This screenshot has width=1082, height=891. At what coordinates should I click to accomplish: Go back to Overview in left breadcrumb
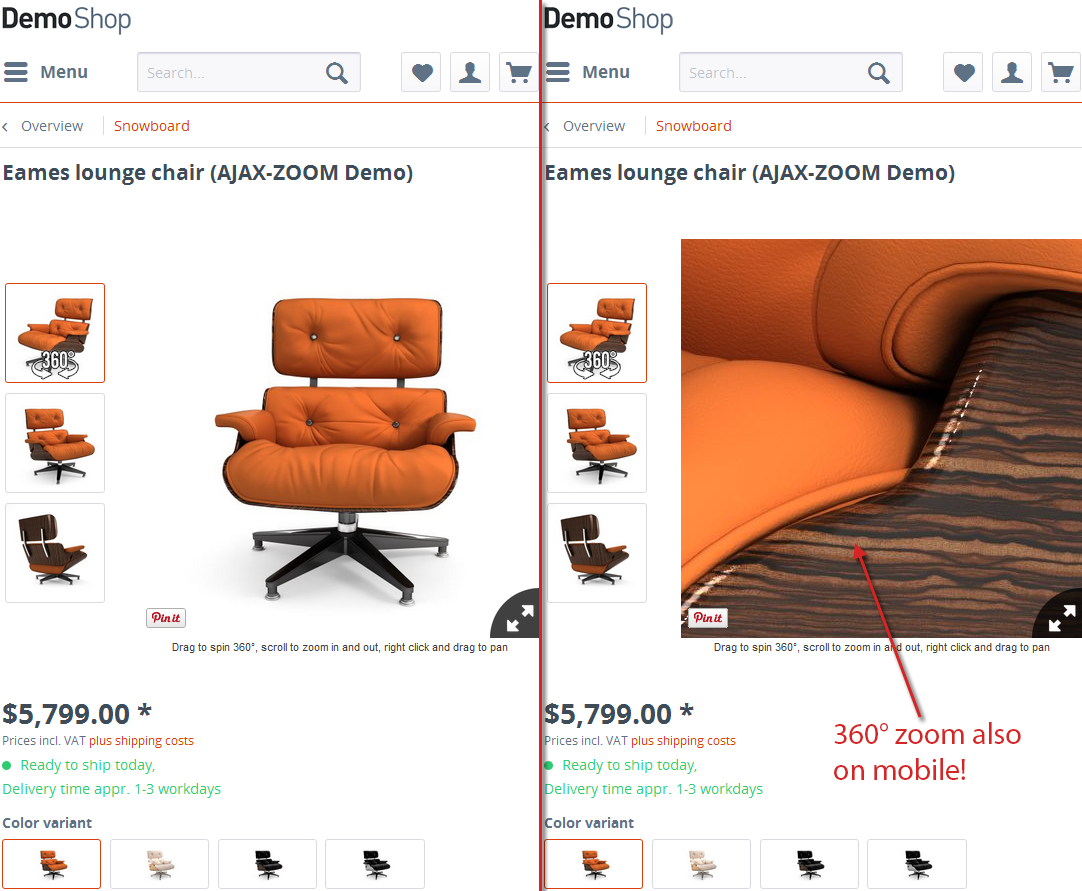point(52,126)
